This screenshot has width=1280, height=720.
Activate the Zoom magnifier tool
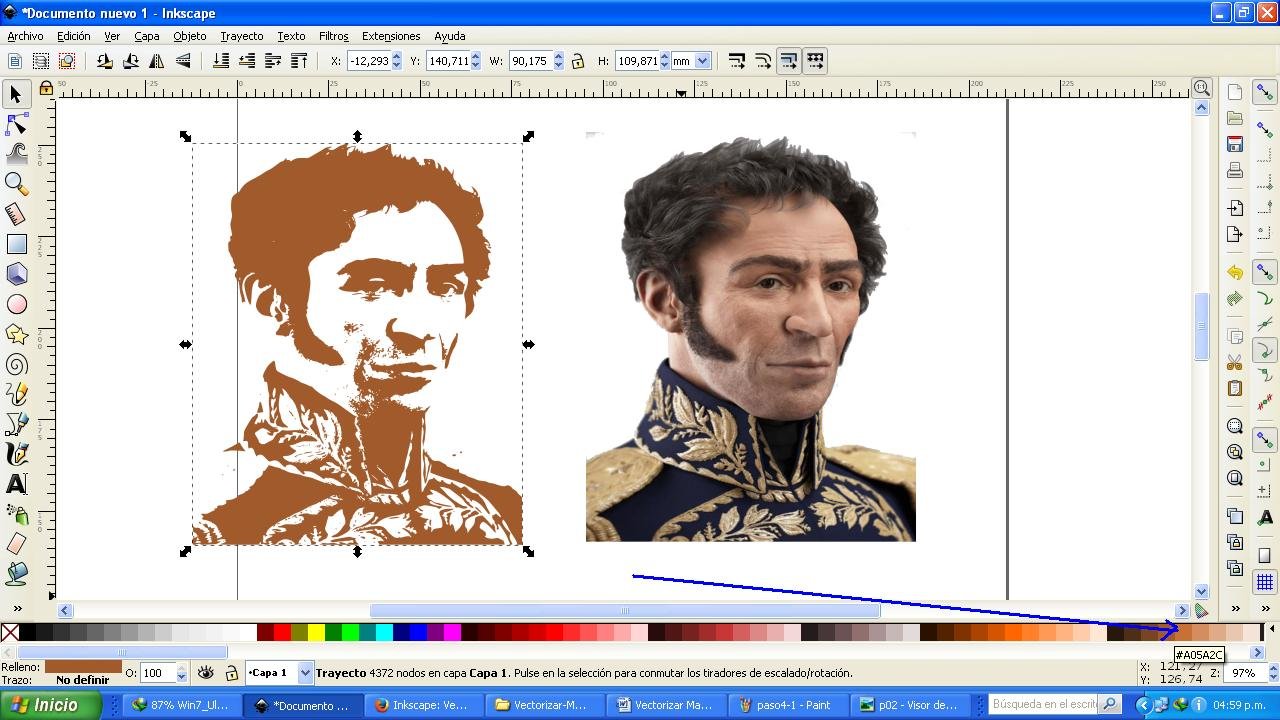(16, 184)
